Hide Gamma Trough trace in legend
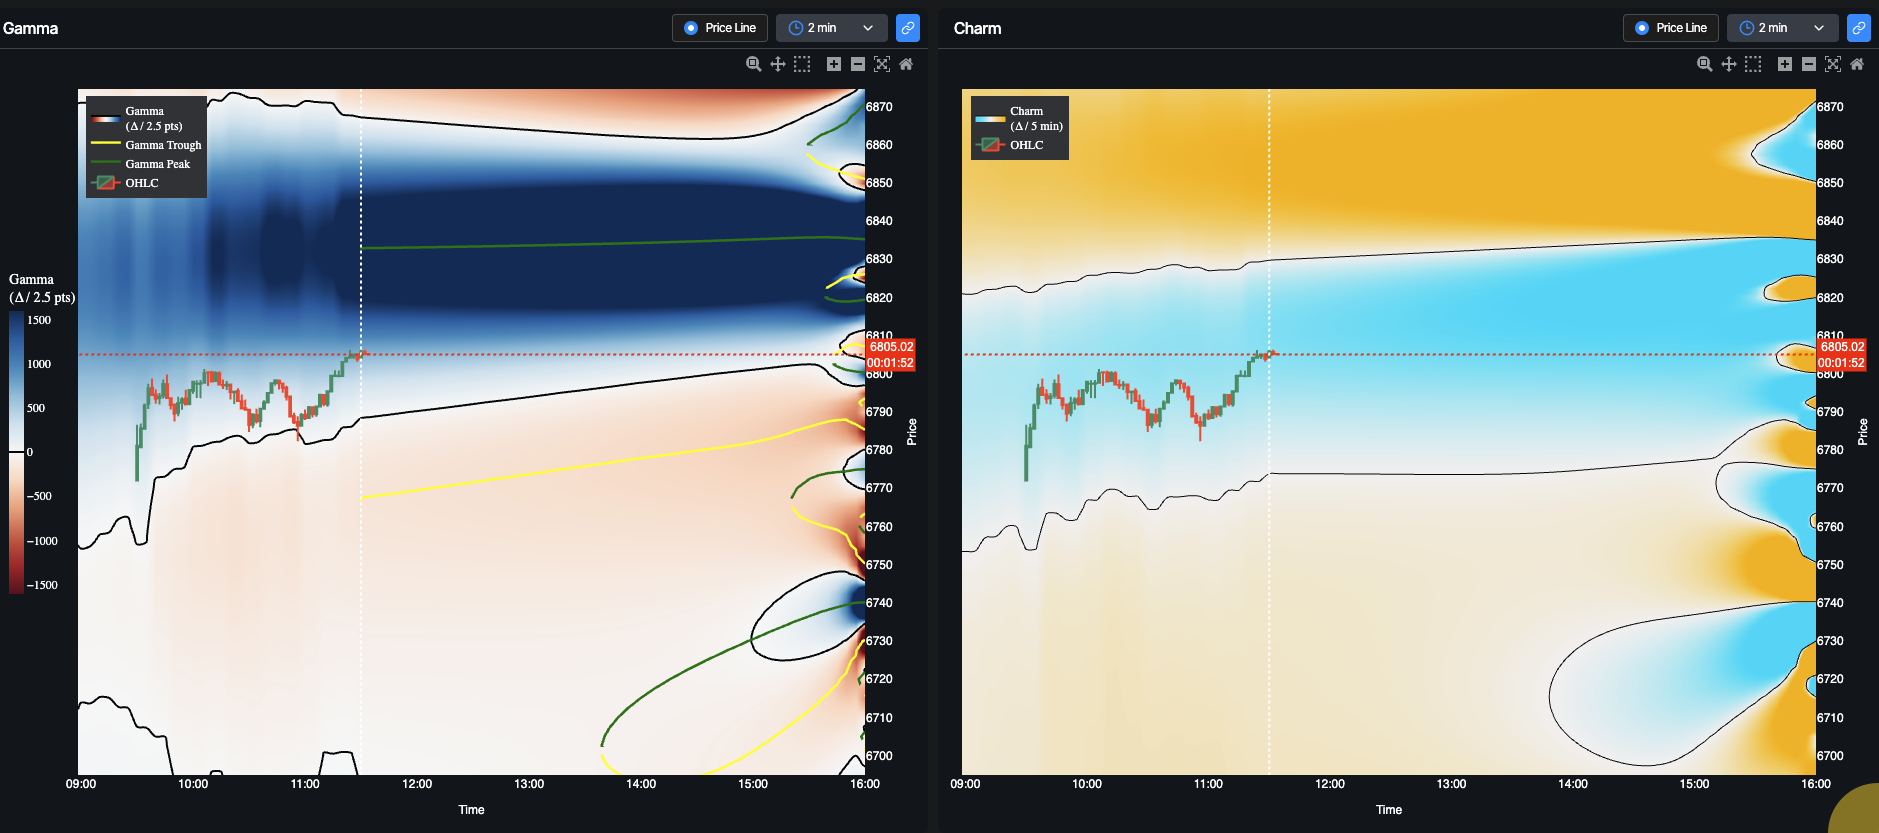The image size is (1879, 833). [147, 145]
